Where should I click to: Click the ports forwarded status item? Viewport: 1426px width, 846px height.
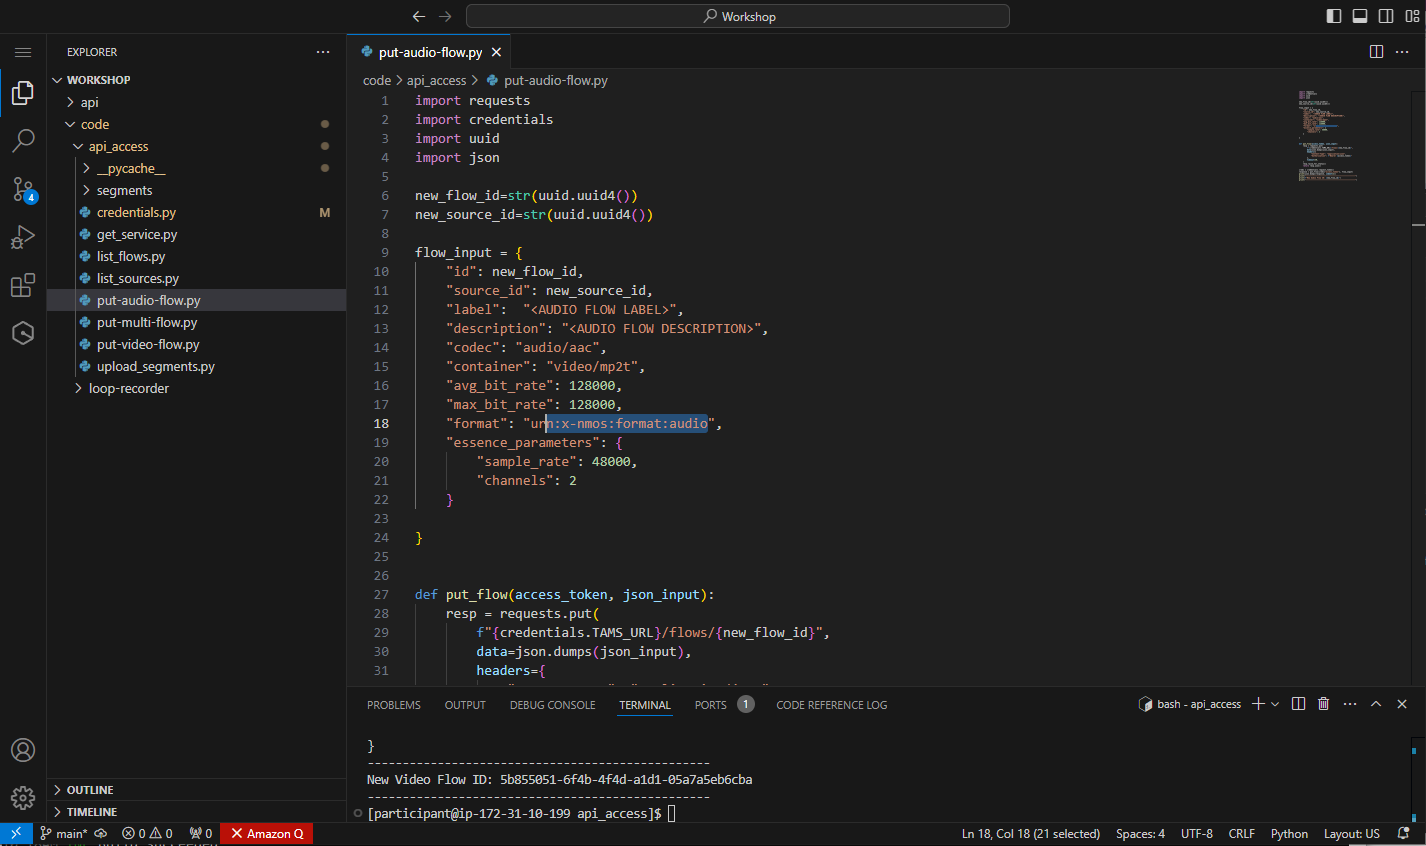point(201,833)
